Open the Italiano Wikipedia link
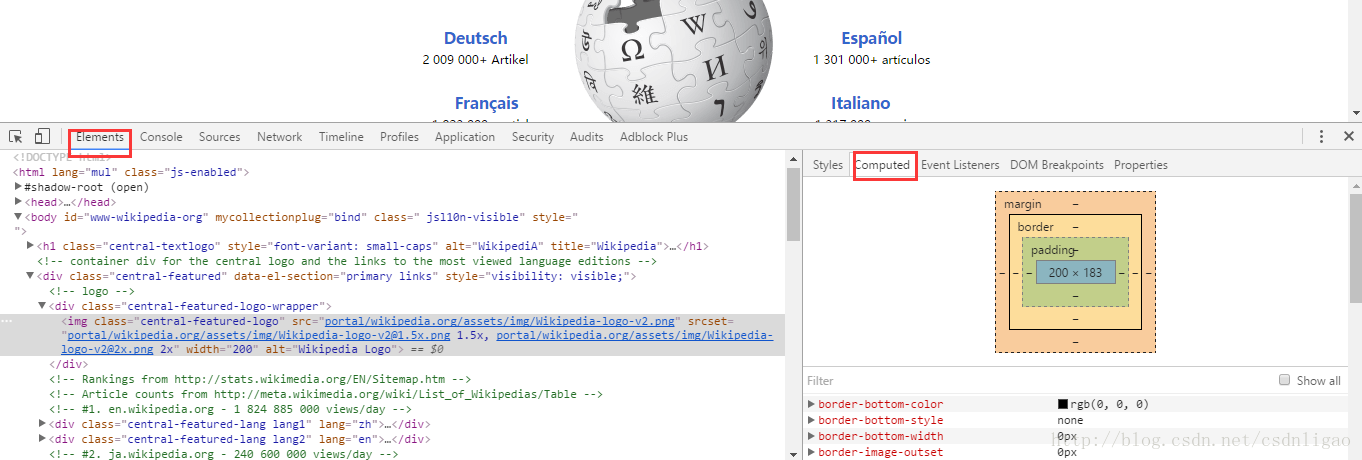This screenshot has height=460, width=1362. pyautogui.click(x=860, y=103)
